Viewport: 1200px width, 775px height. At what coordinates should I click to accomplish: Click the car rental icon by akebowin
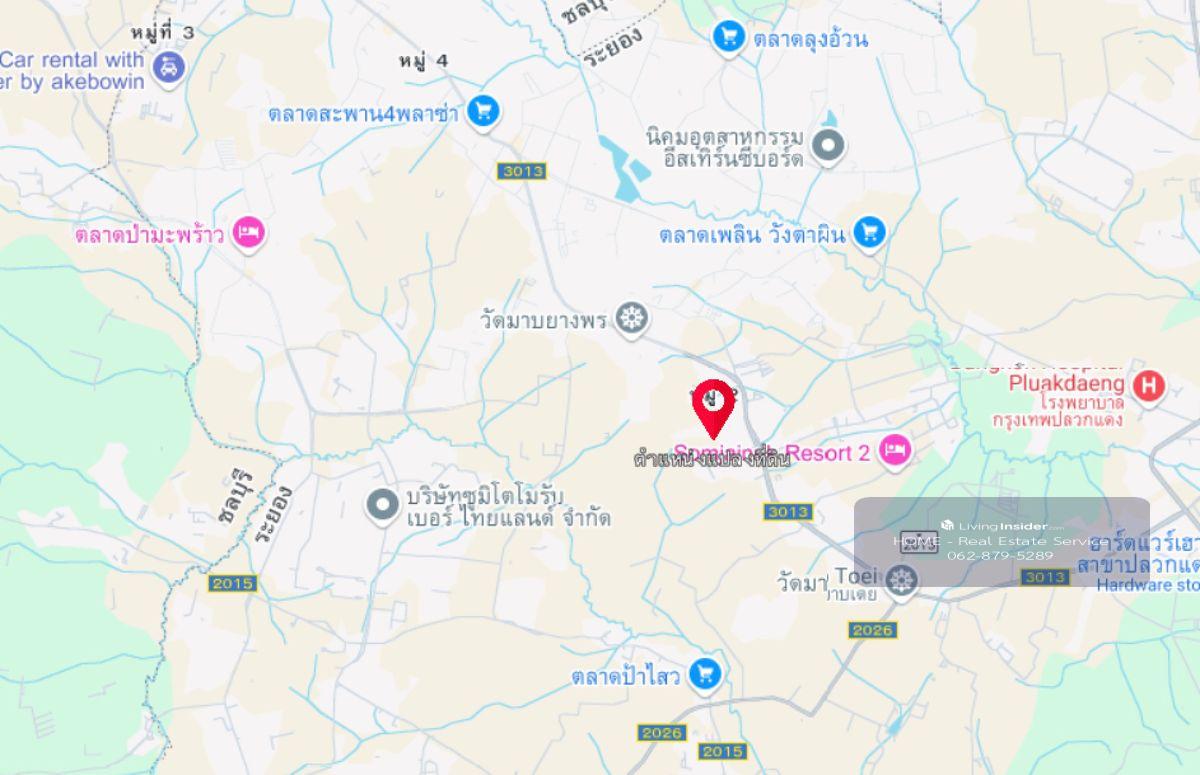[170, 68]
